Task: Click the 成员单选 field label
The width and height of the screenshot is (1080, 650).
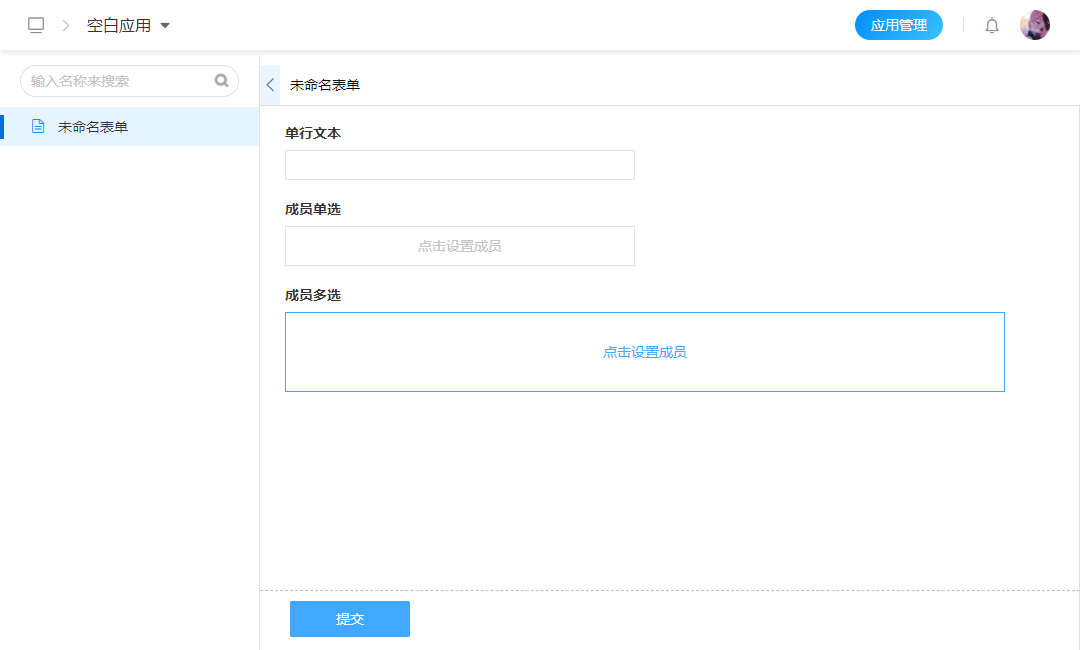Action: (313, 209)
